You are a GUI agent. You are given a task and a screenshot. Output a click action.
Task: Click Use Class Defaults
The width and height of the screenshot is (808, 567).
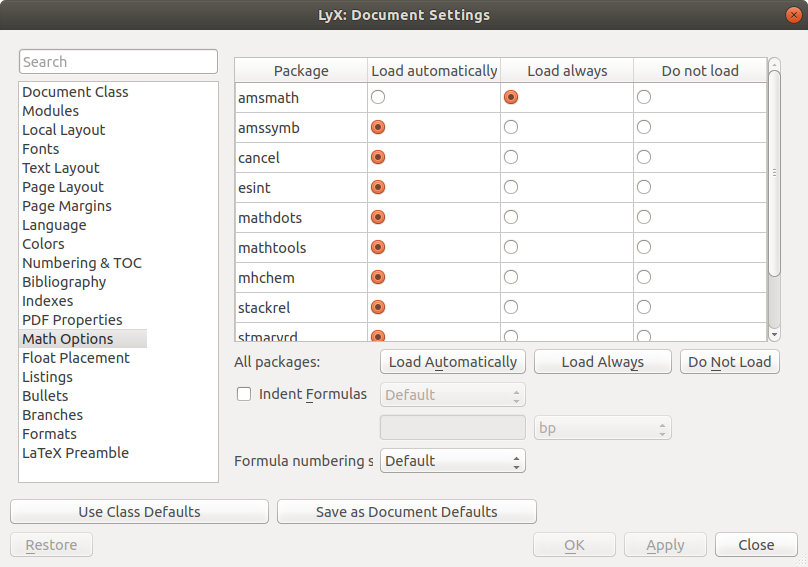pos(139,512)
